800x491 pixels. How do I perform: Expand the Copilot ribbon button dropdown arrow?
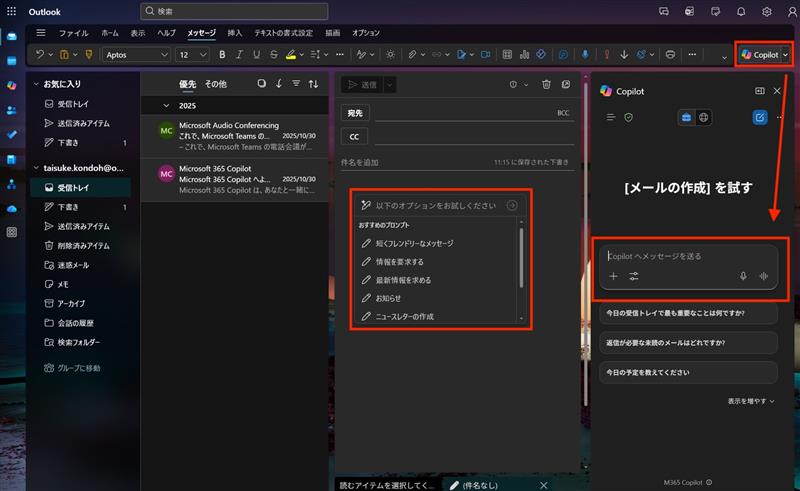[x=786, y=54]
